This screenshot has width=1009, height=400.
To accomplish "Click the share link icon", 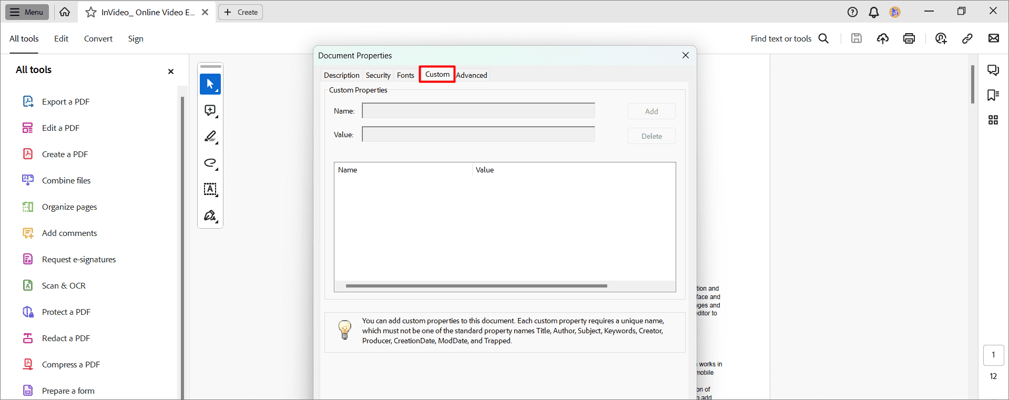I will pyautogui.click(x=967, y=39).
